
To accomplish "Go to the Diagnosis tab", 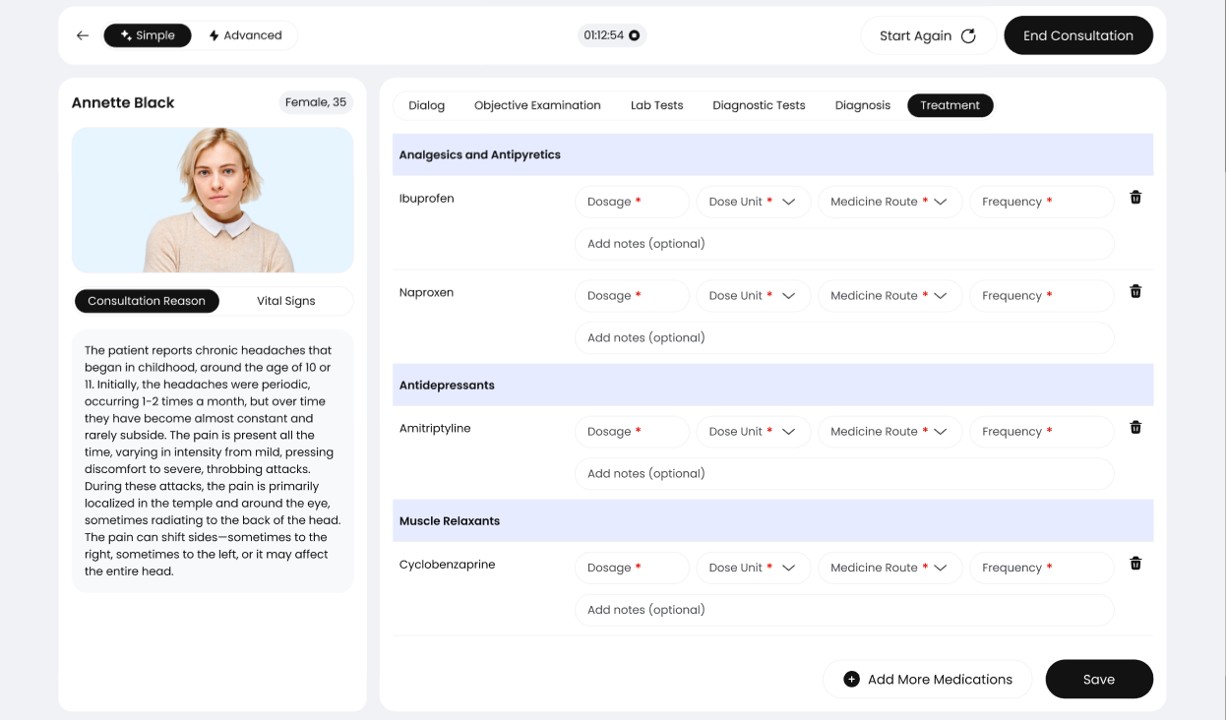I will [x=862, y=105].
